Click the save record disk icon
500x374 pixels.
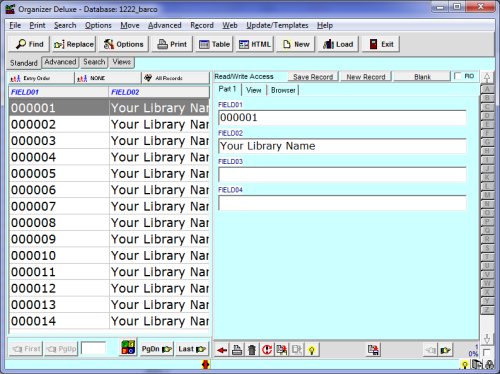pyautogui.click(x=373, y=350)
